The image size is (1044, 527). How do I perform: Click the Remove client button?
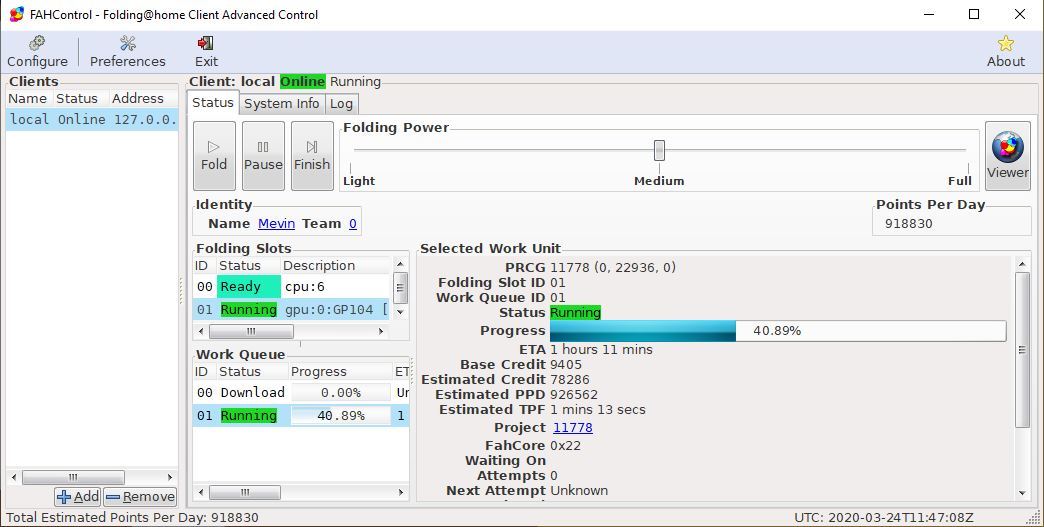point(140,496)
